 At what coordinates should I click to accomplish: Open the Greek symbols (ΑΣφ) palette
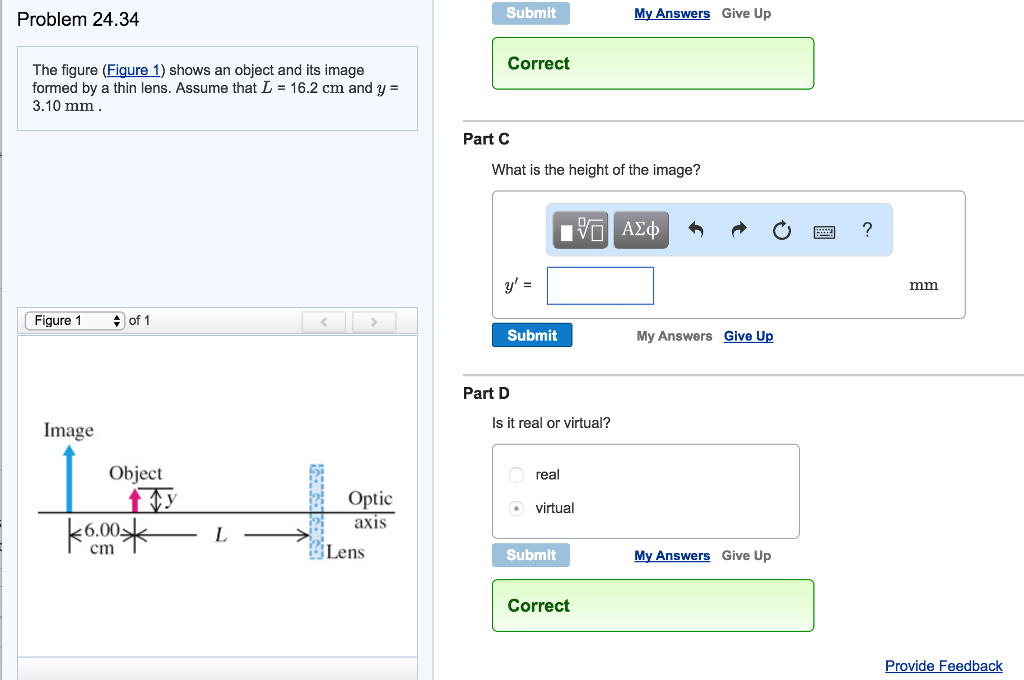[x=641, y=229]
